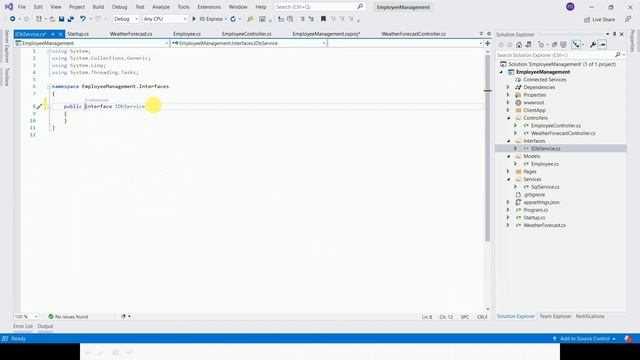
Task: Open the Extensions menu
Action: [x=209, y=7]
